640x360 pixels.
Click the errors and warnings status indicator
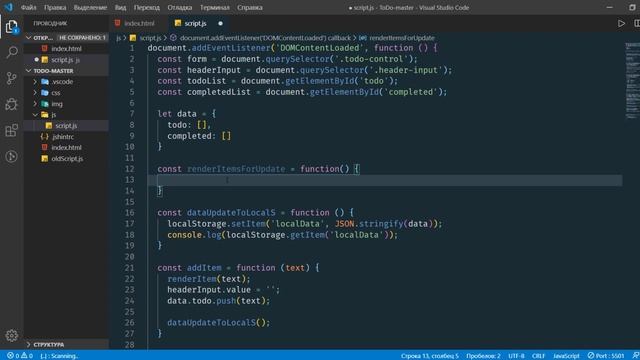click(20, 356)
